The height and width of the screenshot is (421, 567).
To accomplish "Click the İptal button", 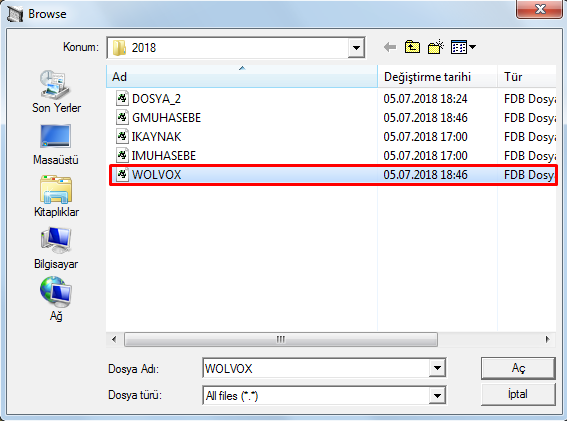I will coord(518,394).
